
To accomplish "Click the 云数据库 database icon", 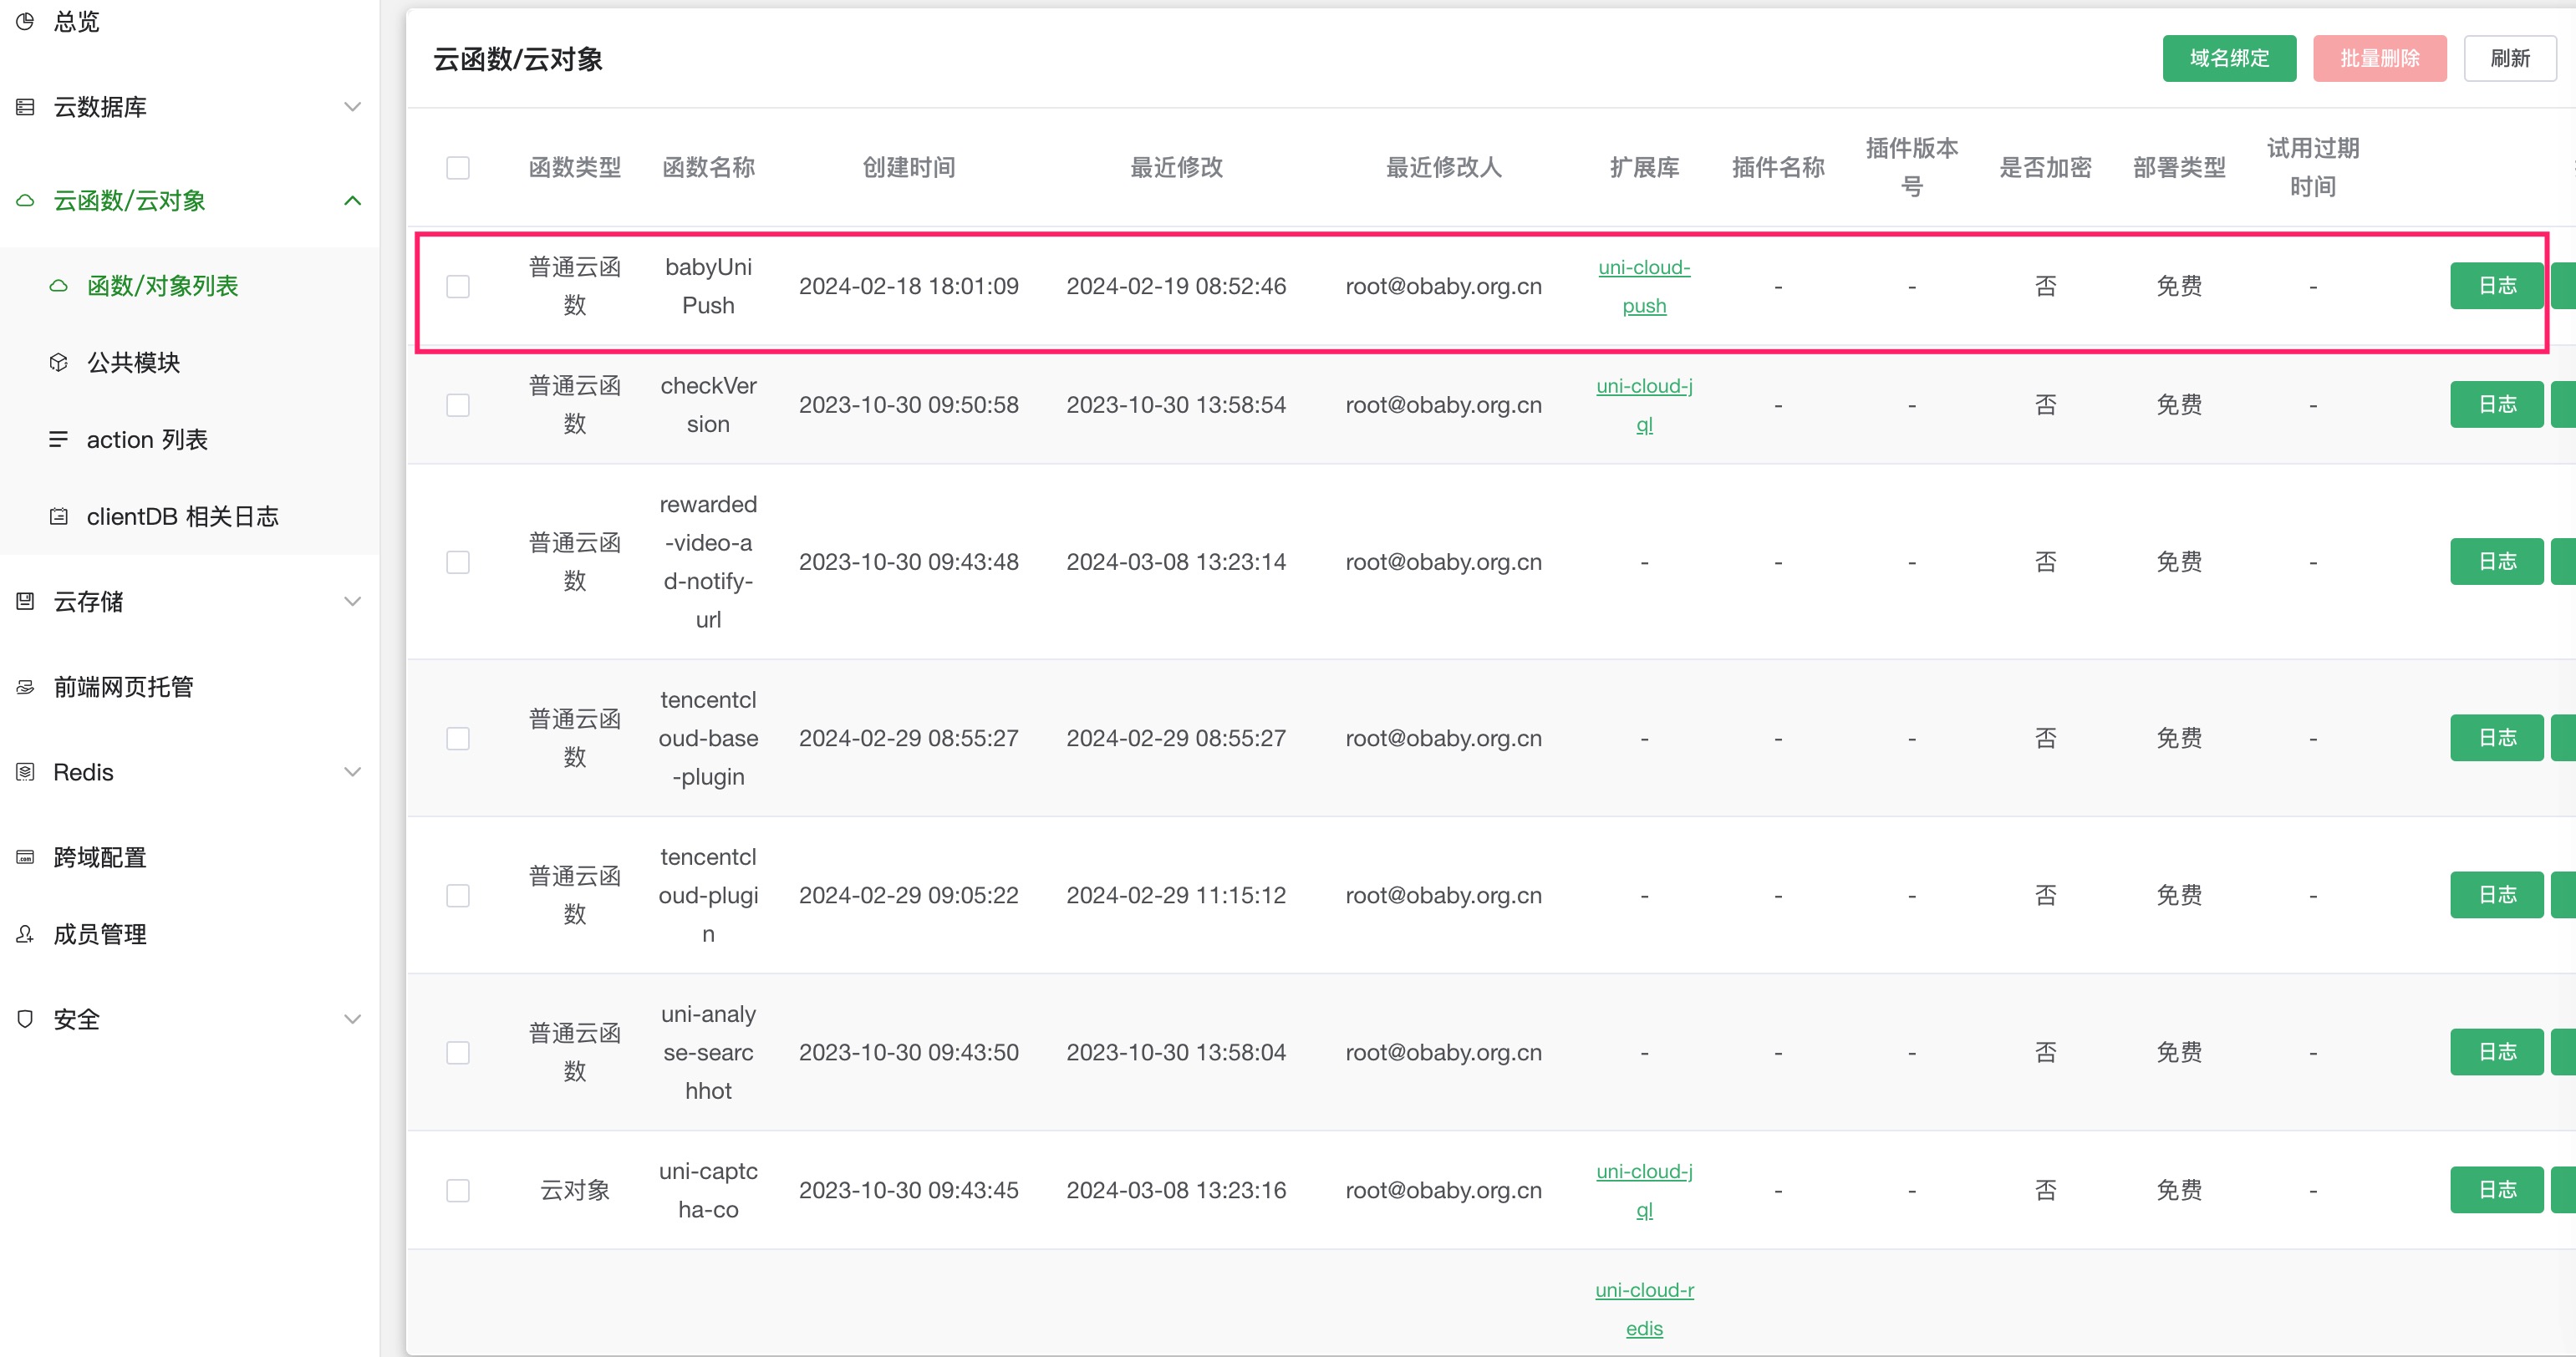I will coord(25,107).
